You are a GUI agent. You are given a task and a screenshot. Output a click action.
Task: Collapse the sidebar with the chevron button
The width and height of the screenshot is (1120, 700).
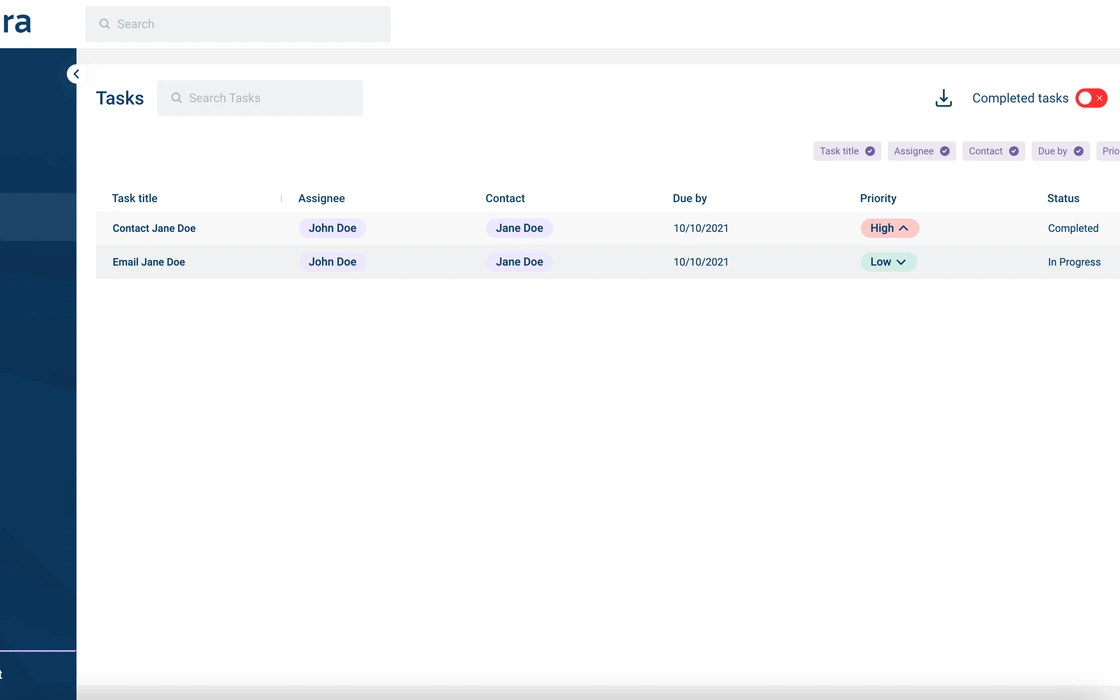click(x=76, y=74)
